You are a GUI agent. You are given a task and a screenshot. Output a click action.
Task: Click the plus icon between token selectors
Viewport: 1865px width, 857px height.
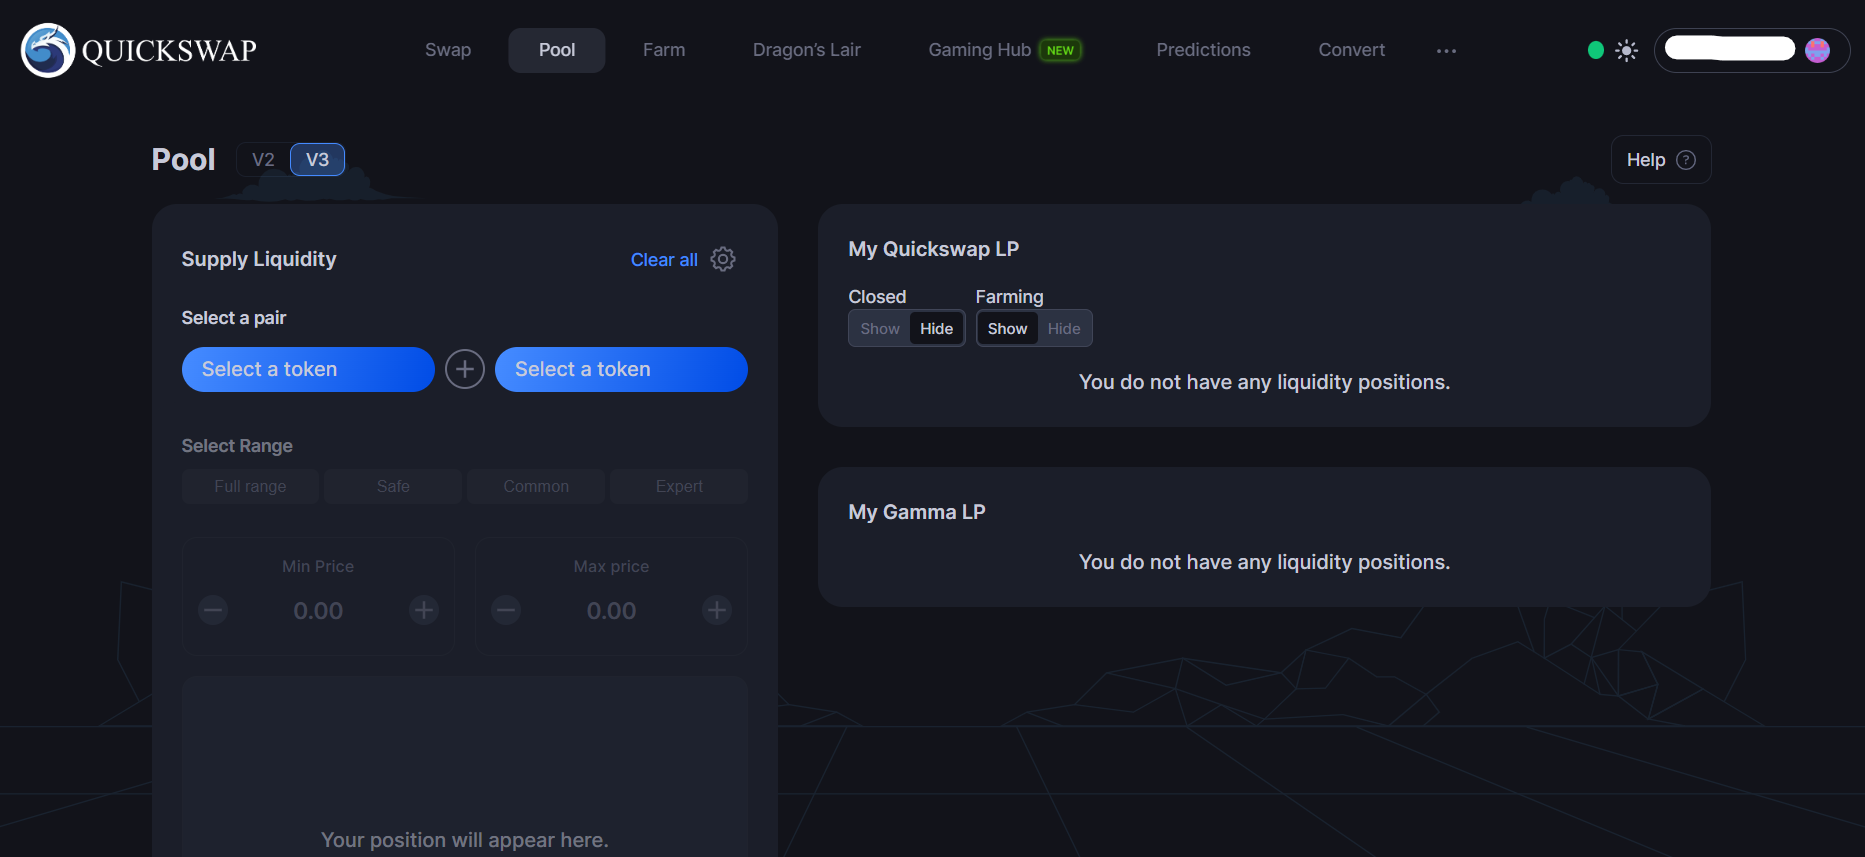(465, 369)
